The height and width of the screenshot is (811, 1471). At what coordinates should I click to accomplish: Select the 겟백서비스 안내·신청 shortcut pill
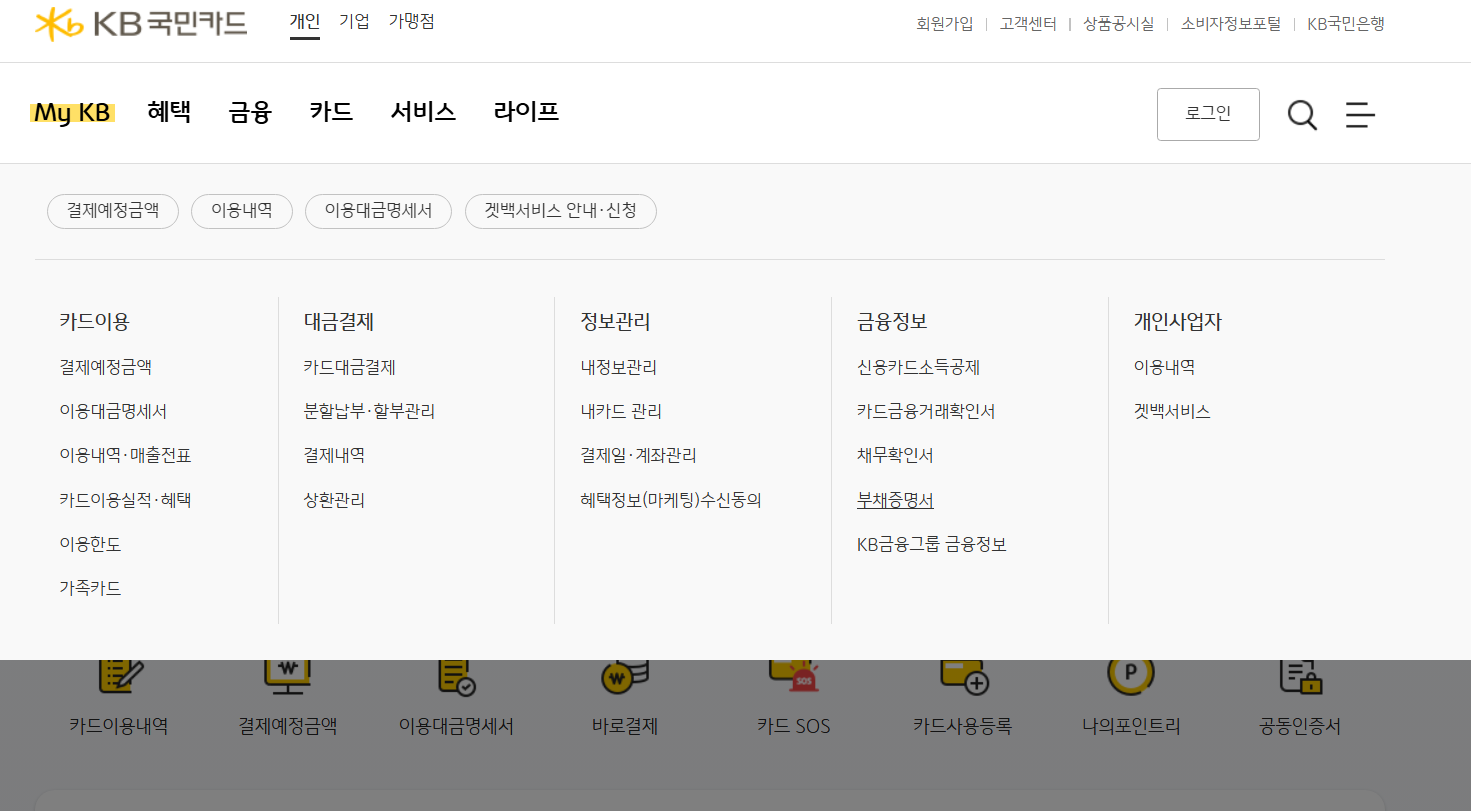click(560, 211)
